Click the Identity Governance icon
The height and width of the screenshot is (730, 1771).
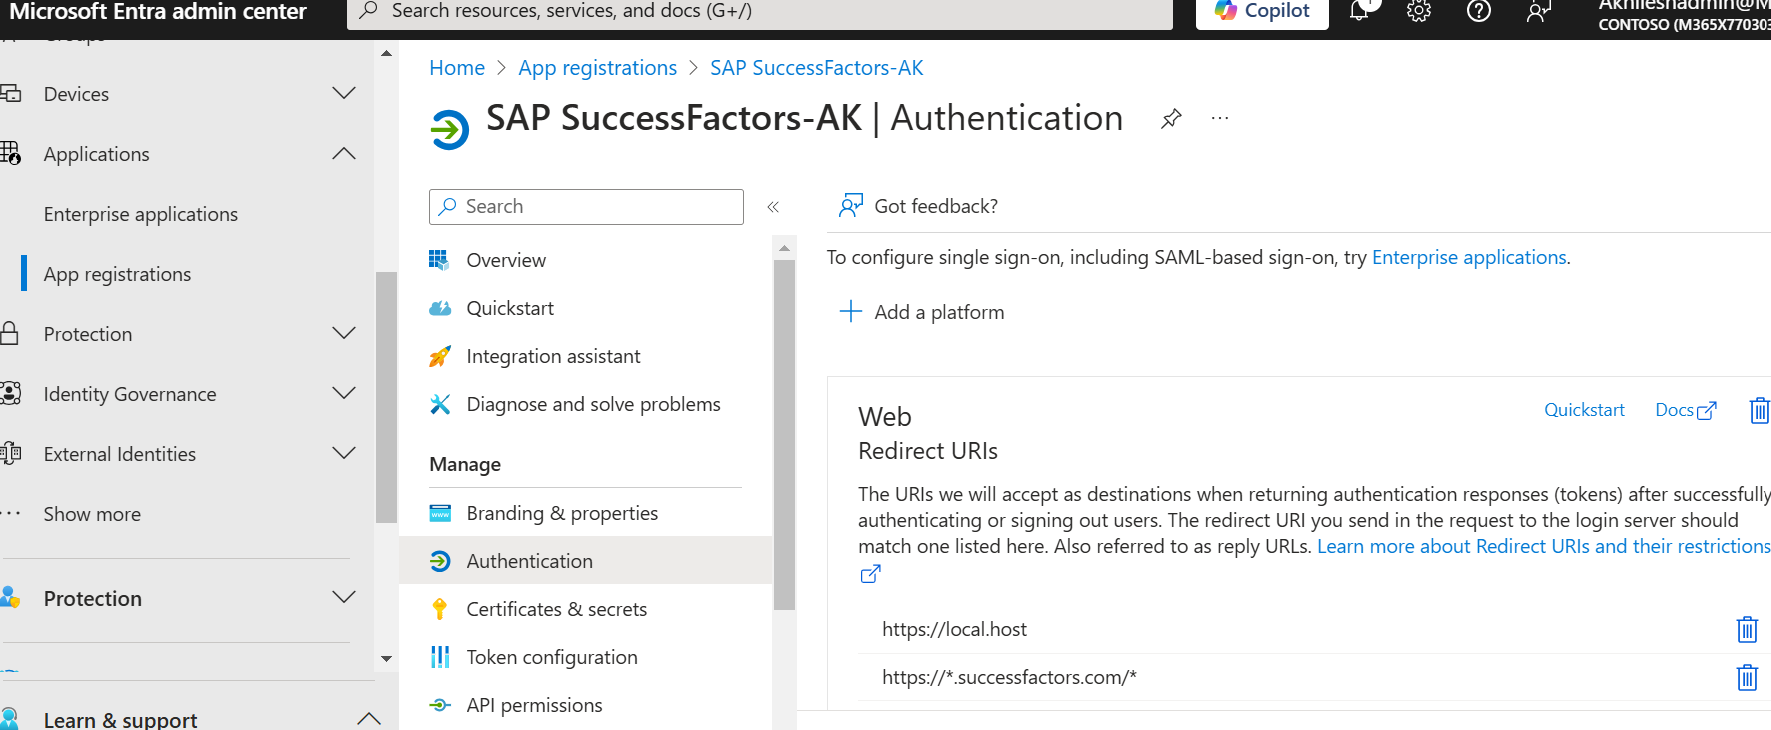point(11,393)
